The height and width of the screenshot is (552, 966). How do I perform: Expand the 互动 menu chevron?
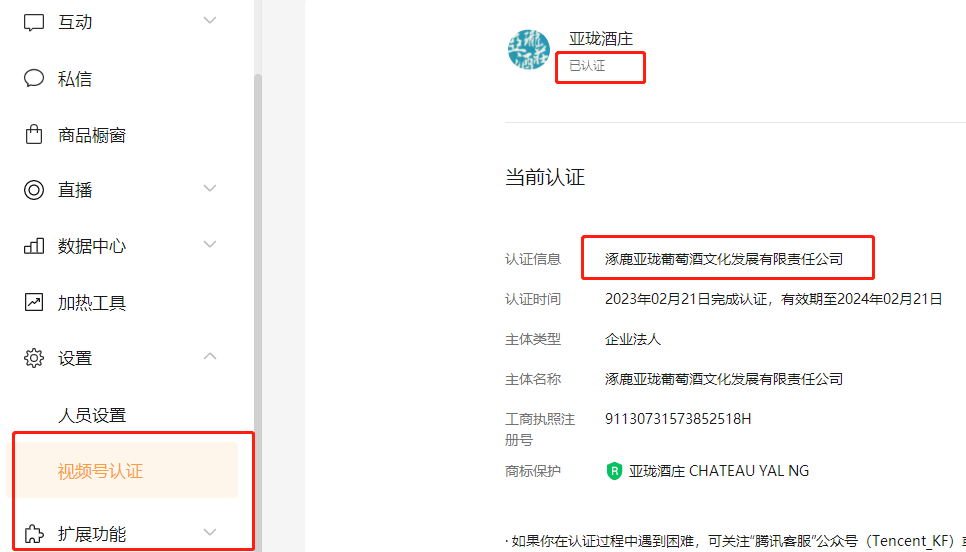click(210, 20)
